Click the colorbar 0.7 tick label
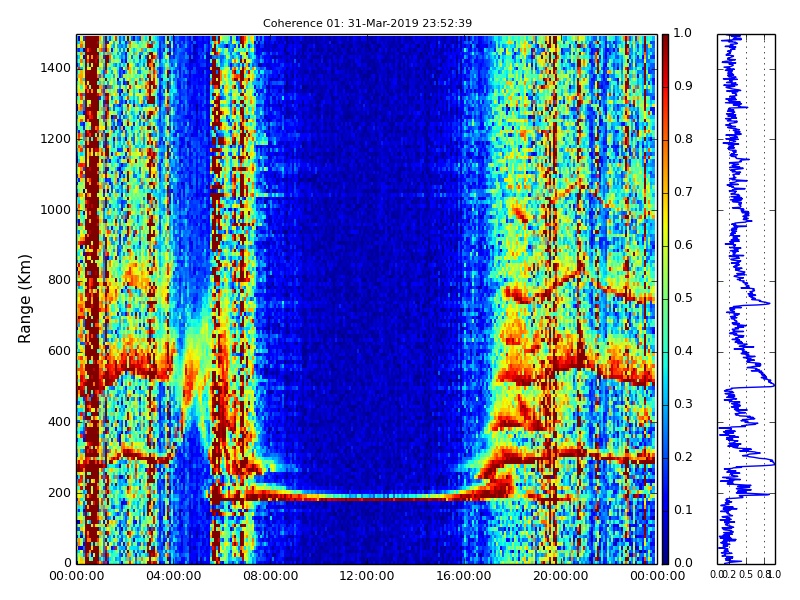800x600 pixels. coord(683,192)
